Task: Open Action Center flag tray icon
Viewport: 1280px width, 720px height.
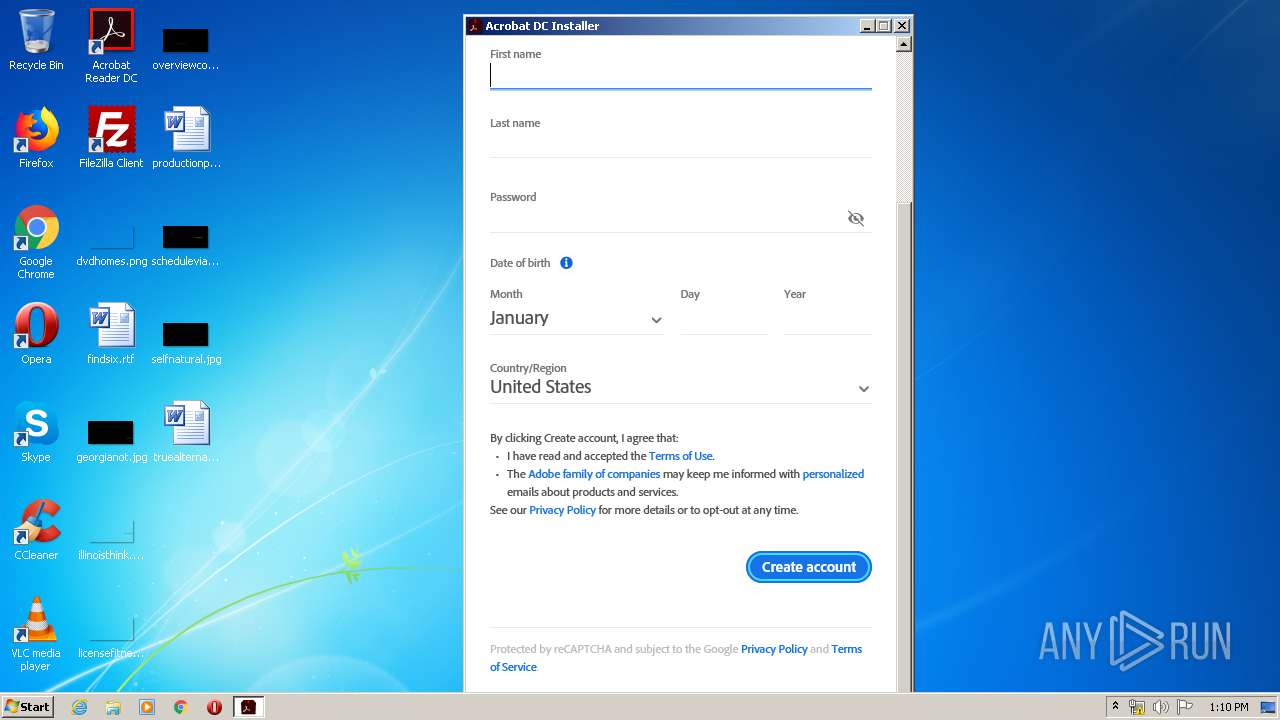Action: (1185, 707)
